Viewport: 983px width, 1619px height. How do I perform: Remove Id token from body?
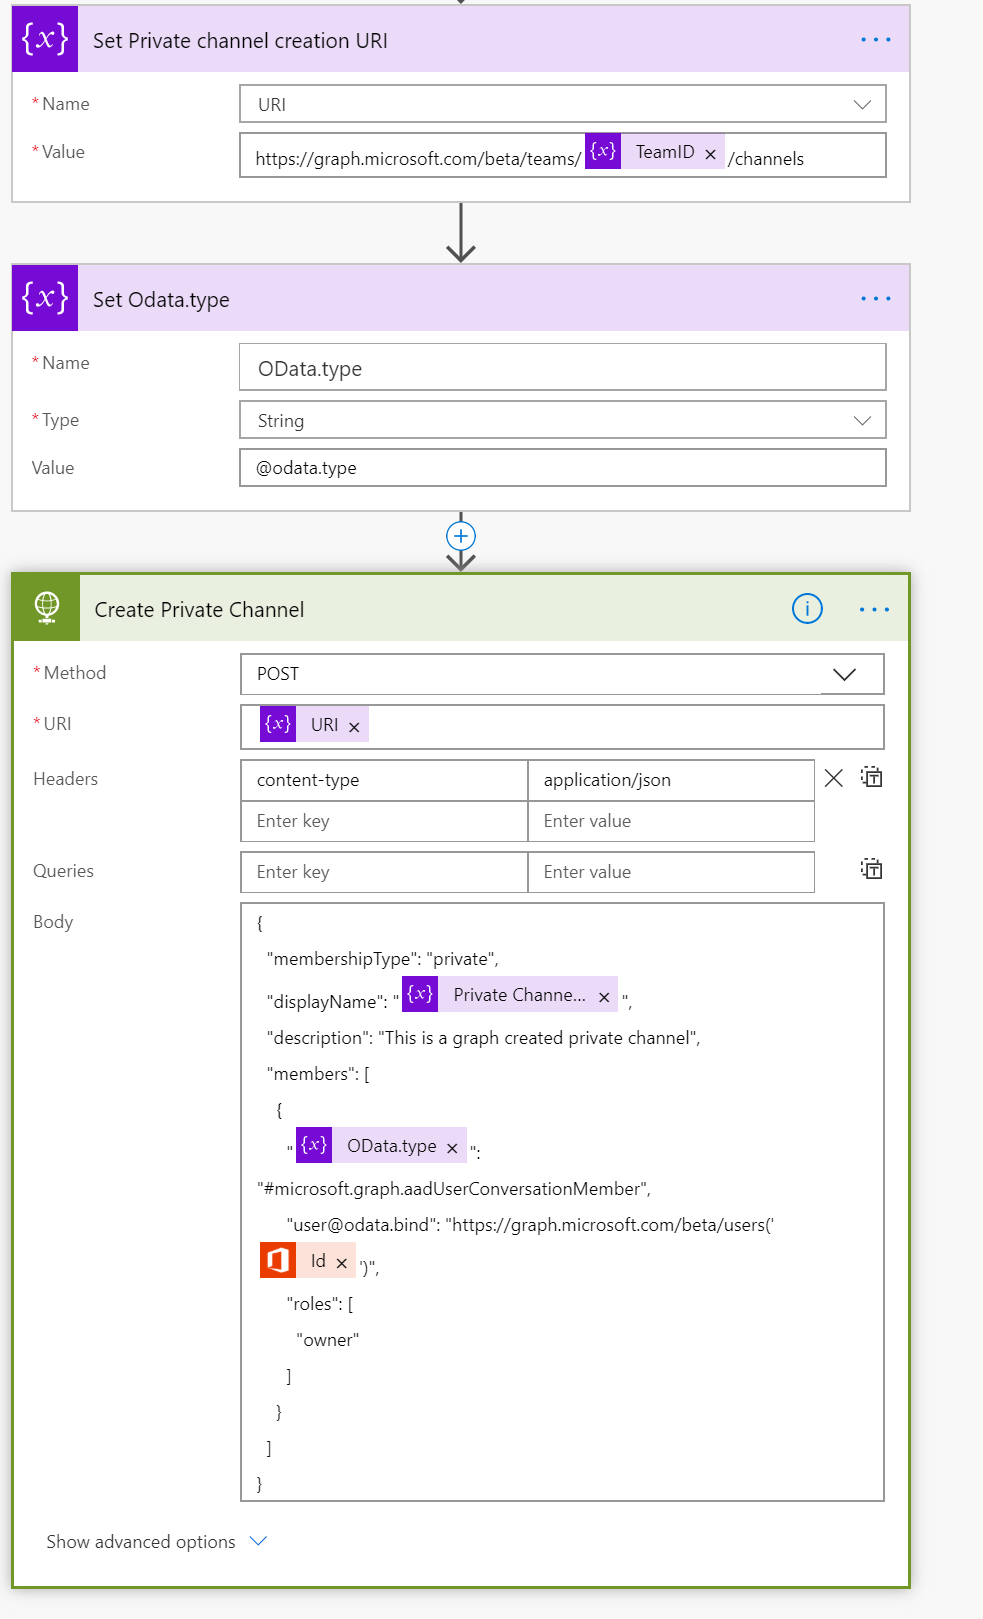click(x=341, y=1263)
